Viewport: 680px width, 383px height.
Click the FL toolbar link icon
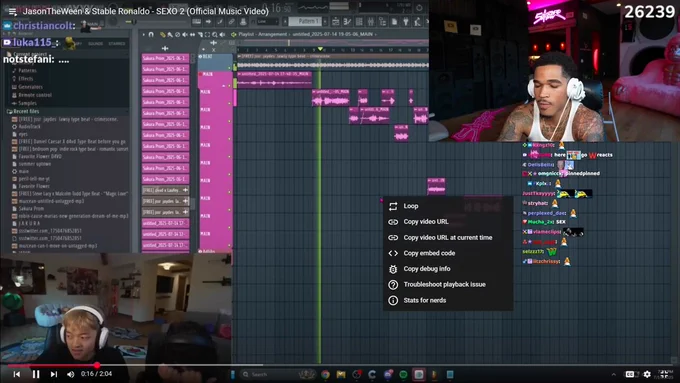(x=232, y=21)
